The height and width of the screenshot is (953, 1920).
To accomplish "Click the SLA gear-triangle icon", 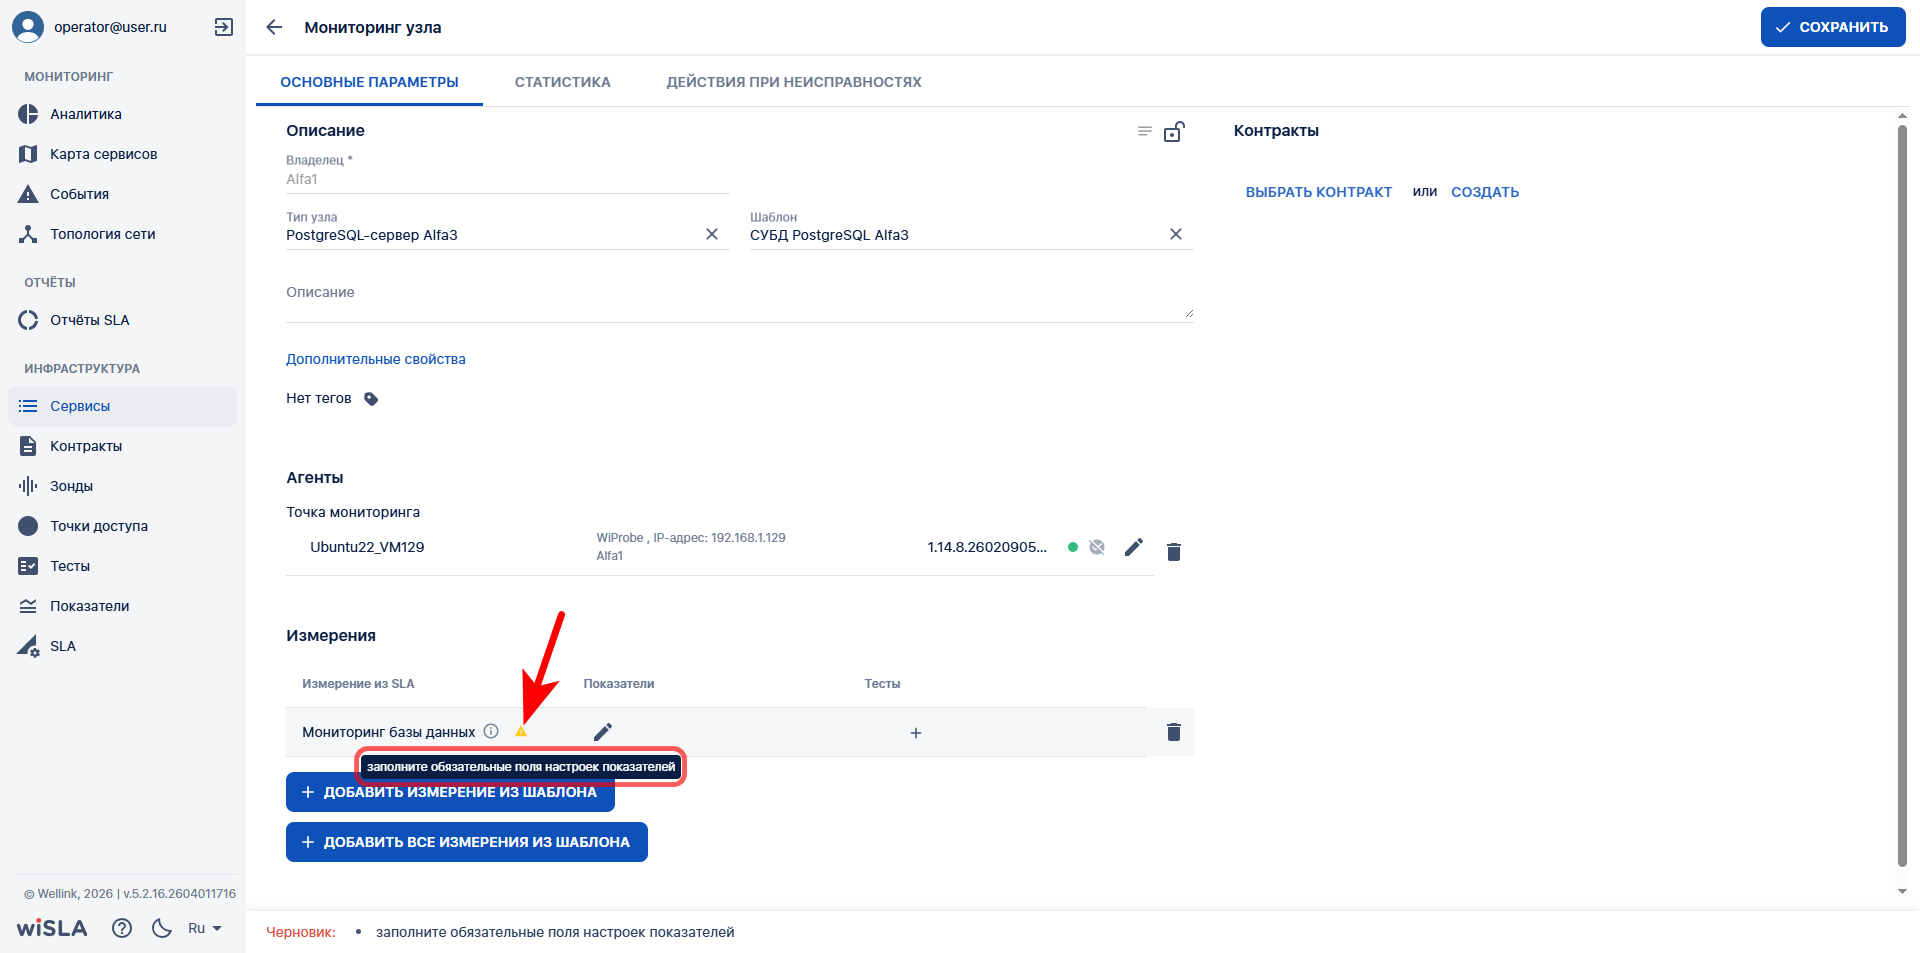I will click(28, 646).
